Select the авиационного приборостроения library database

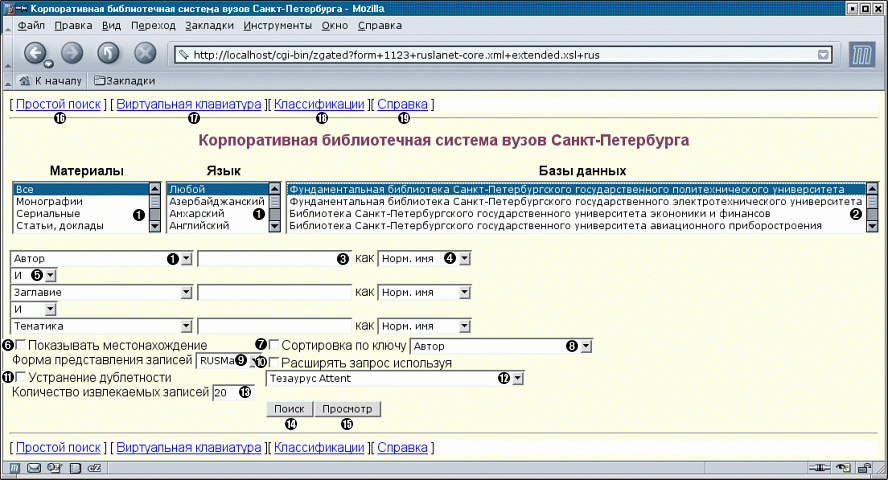(576, 225)
